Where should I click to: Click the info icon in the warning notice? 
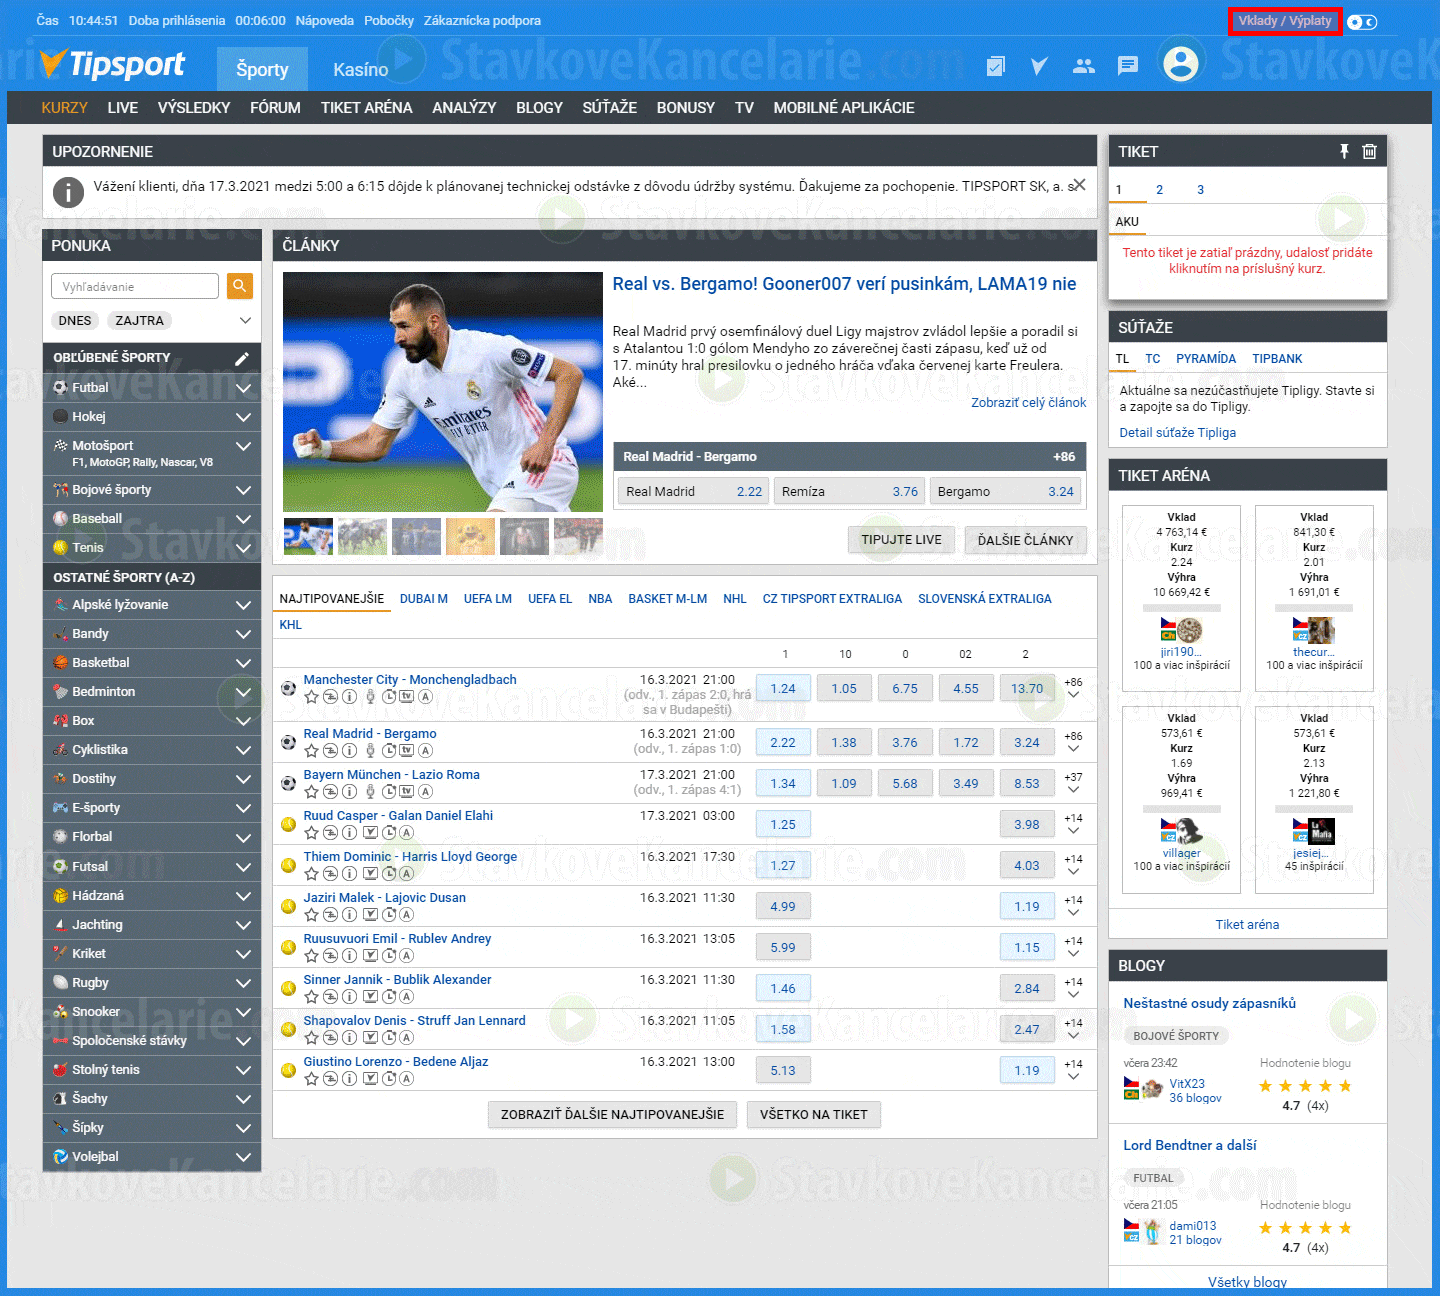point(67,192)
